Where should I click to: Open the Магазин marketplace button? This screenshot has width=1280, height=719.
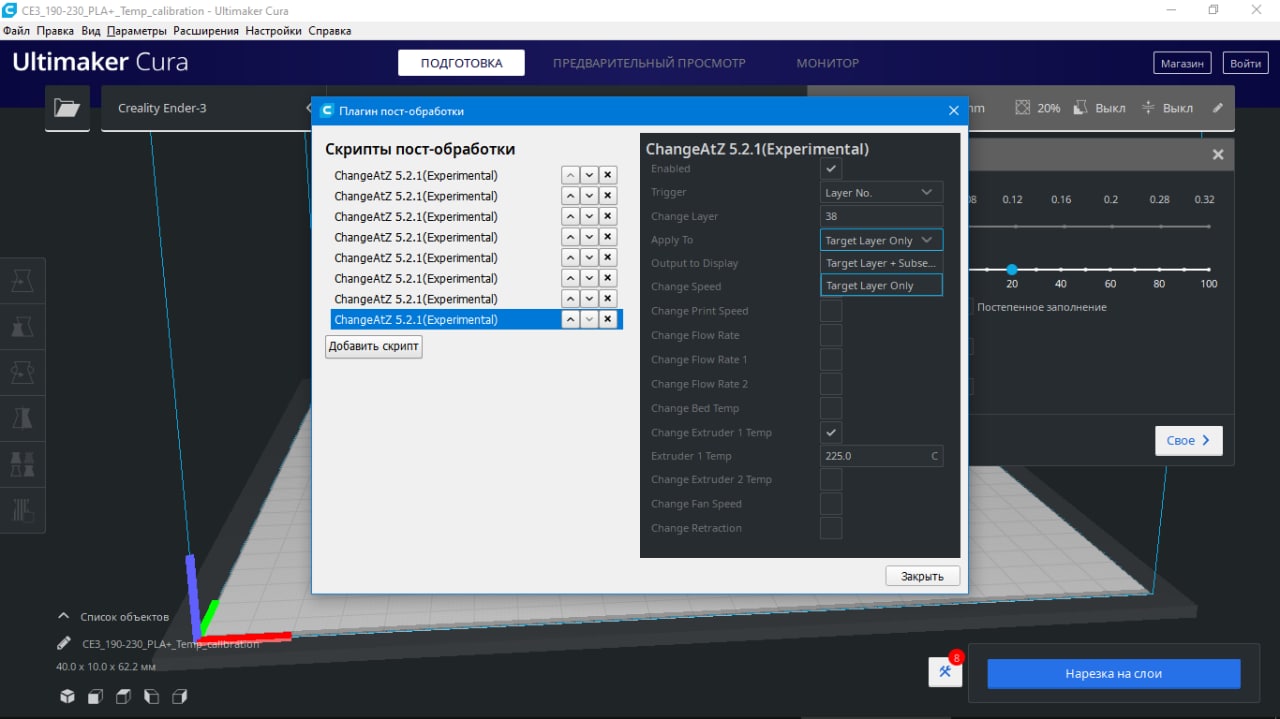tap(1182, 63)
